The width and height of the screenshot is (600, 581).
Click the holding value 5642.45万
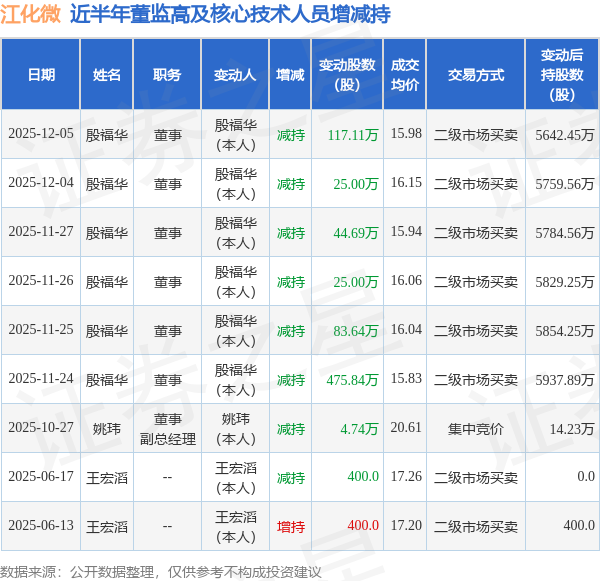(x=565, y=135)
